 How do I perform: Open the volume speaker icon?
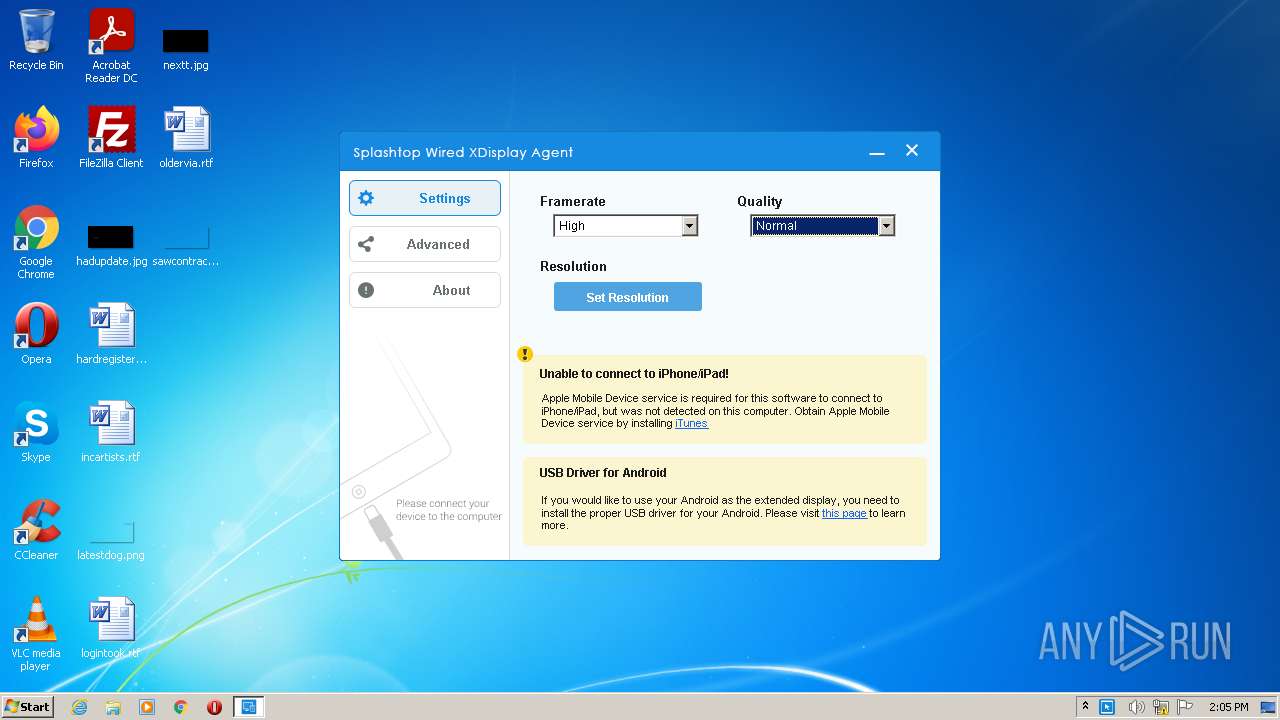coord(1136,707)
